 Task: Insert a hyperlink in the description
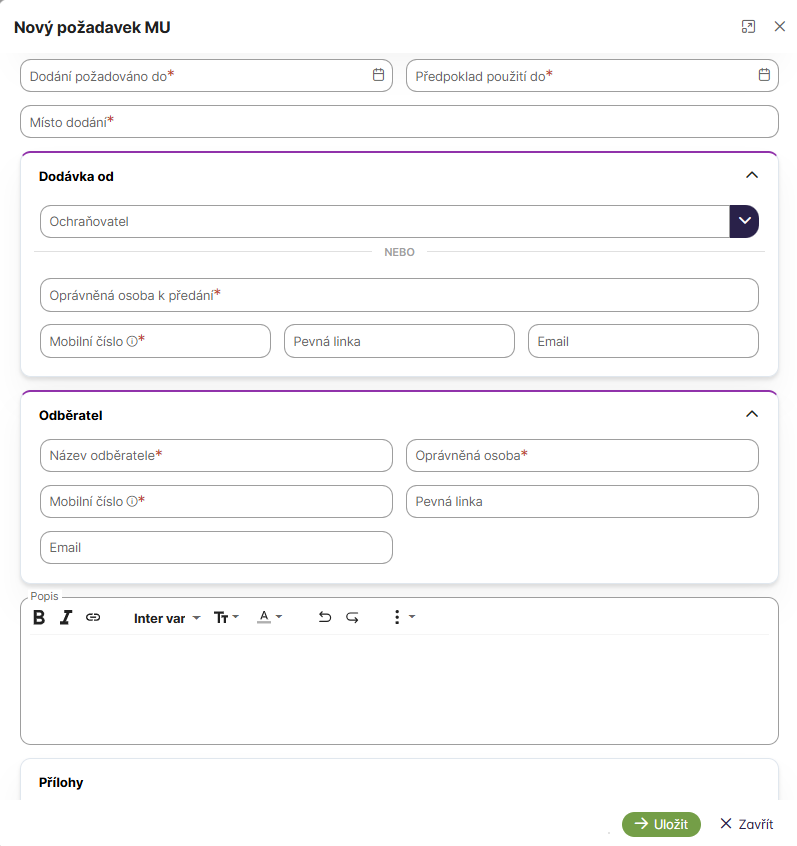[x=93, y=618]
